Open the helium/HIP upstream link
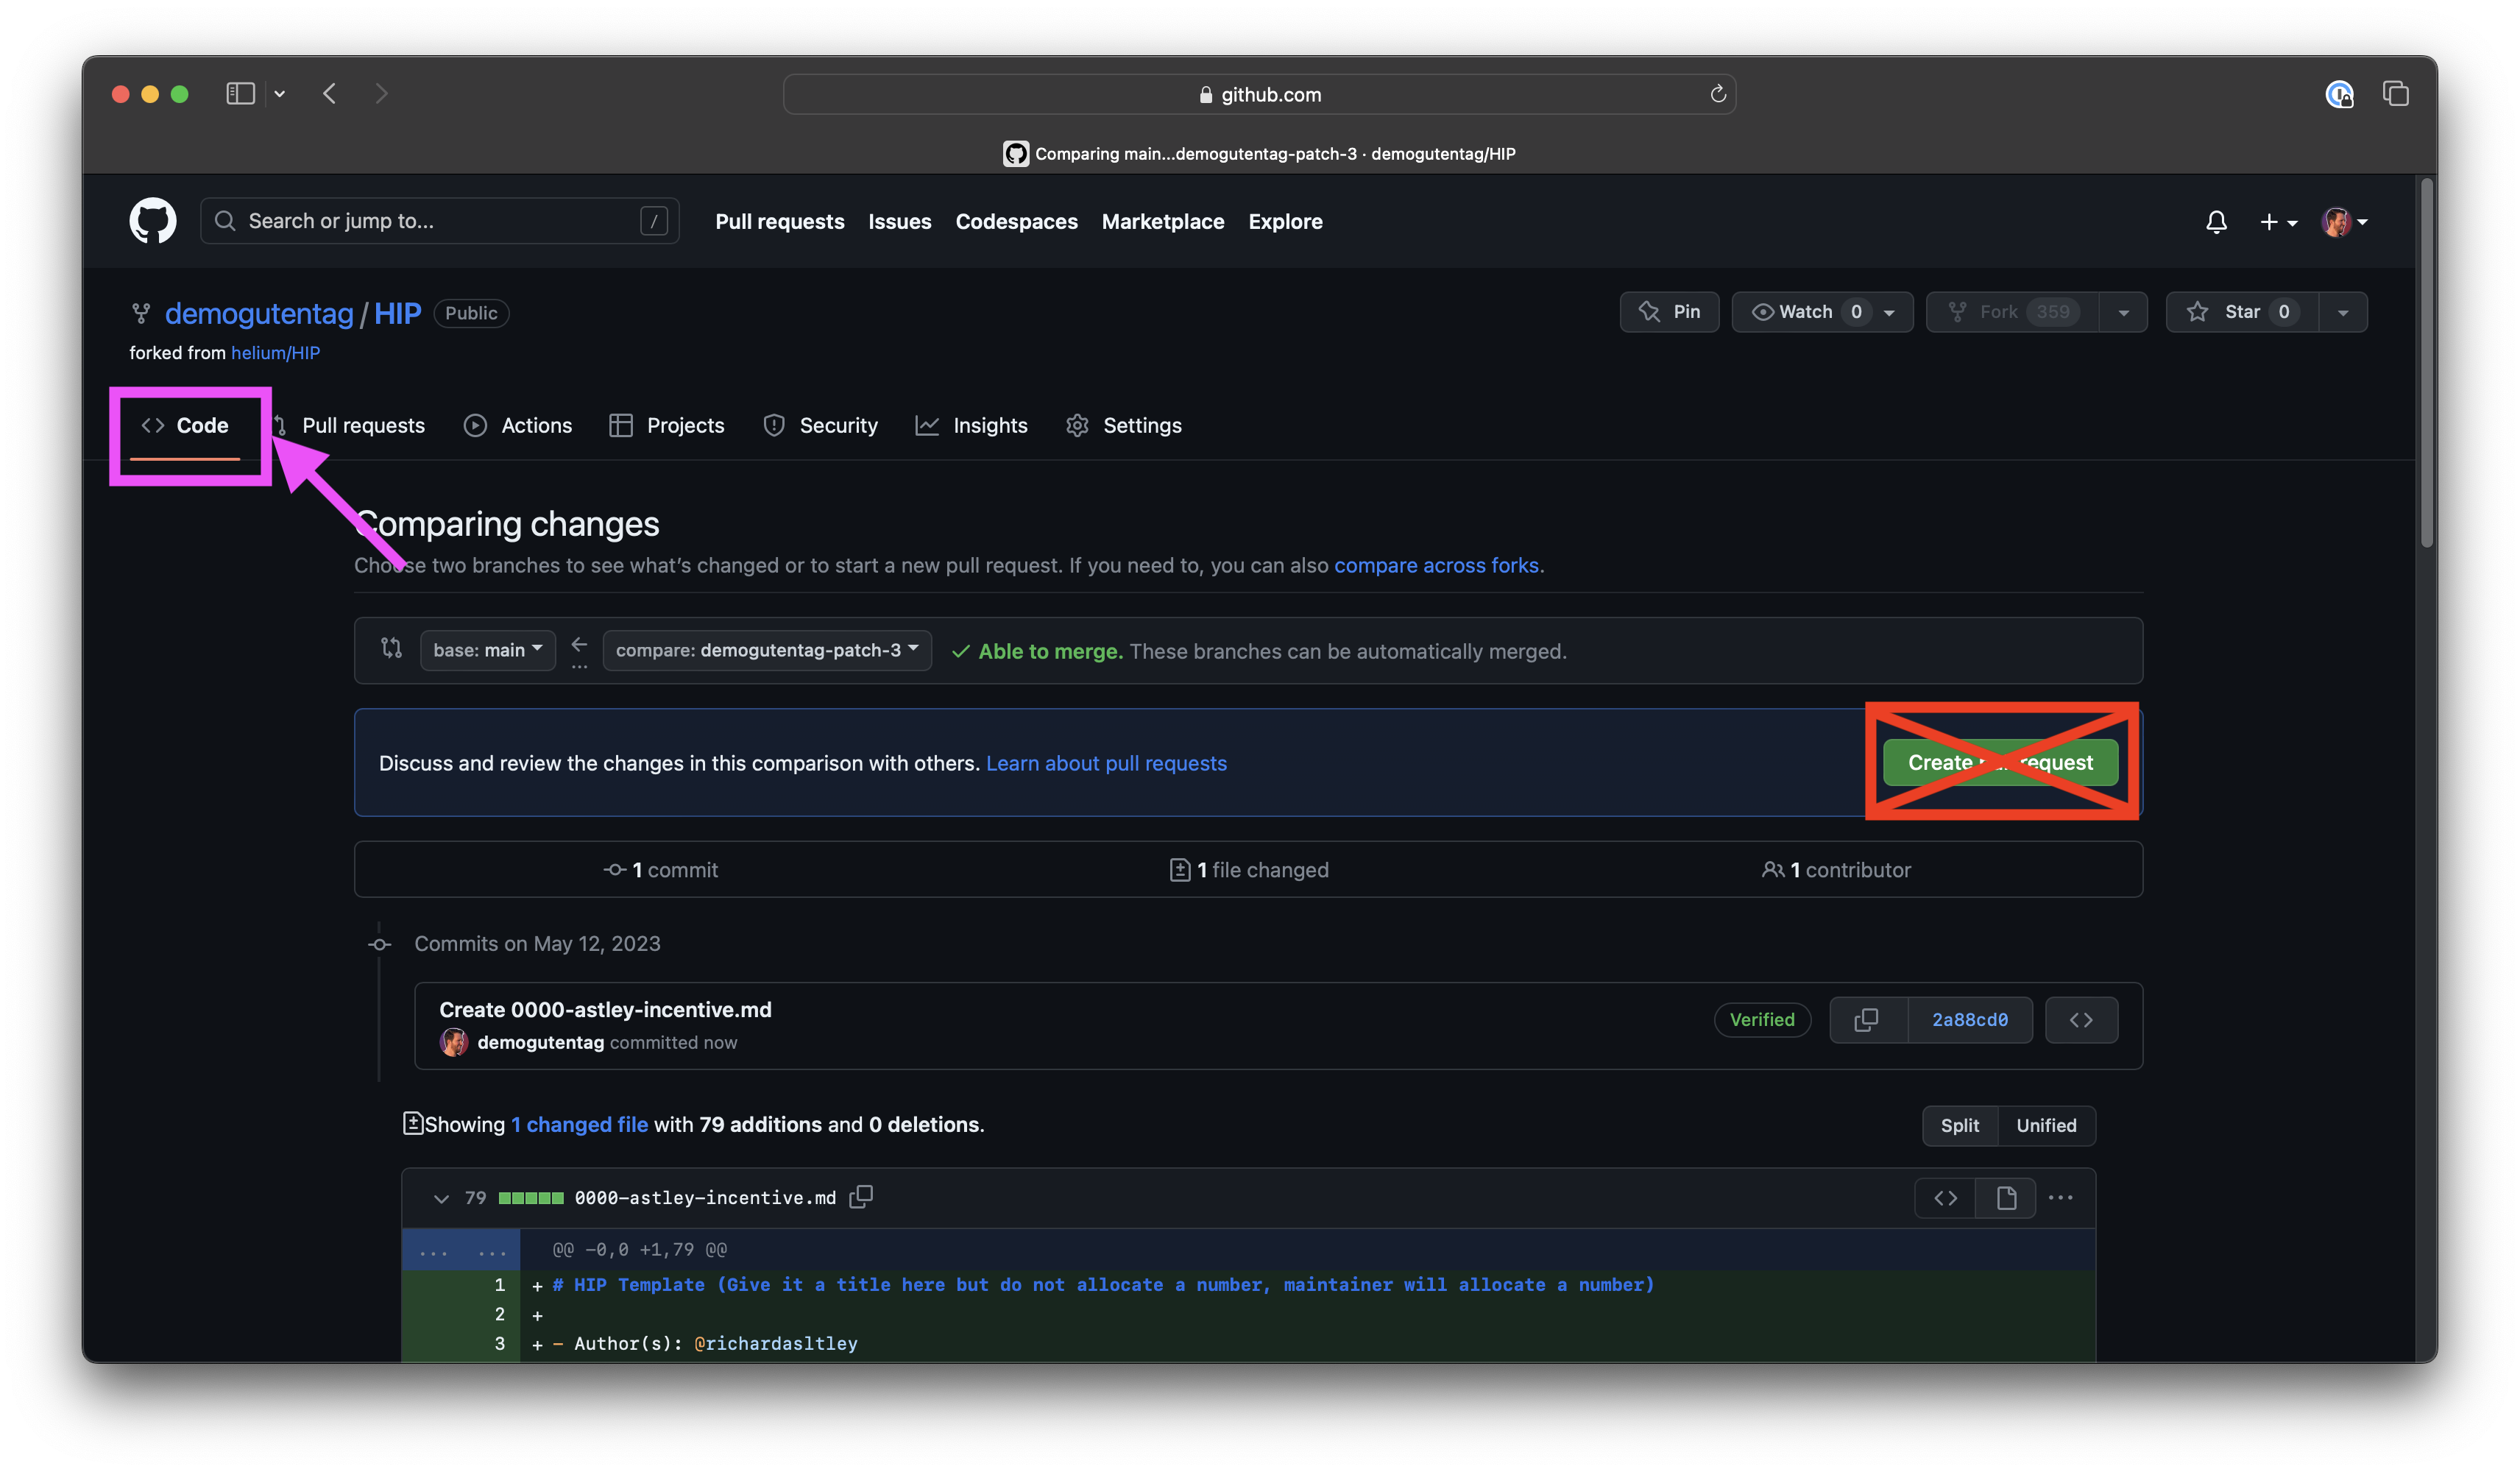 (x=275, y=353)
